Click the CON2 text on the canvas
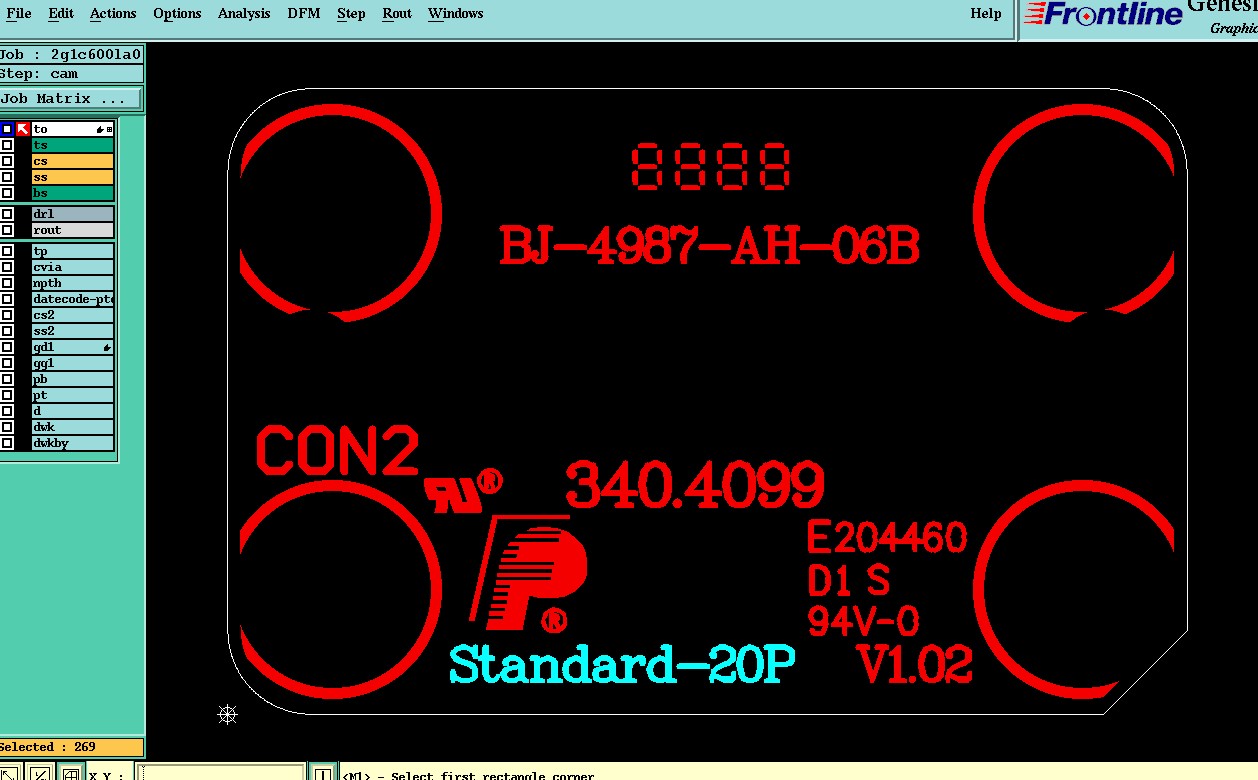This screenshot has height=780, width=1258. pos(337,451)
